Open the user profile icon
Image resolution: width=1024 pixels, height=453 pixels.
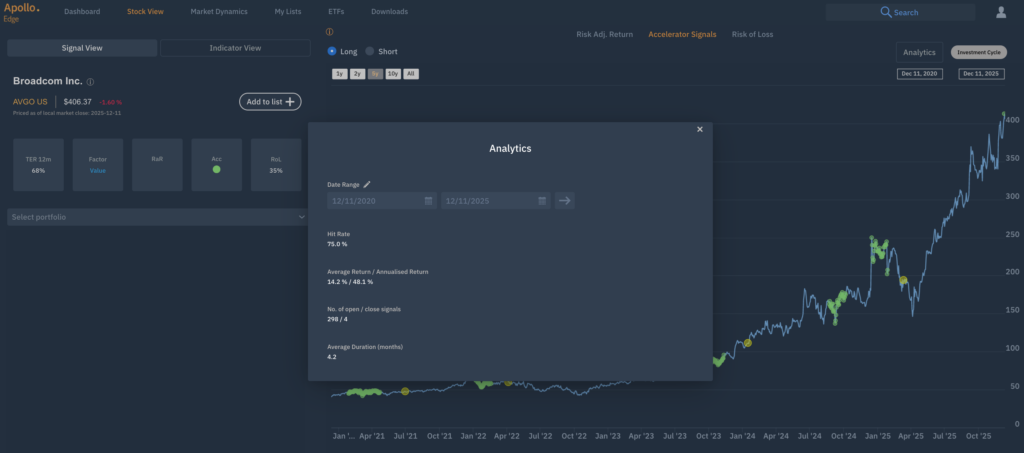pos(1001,12)
